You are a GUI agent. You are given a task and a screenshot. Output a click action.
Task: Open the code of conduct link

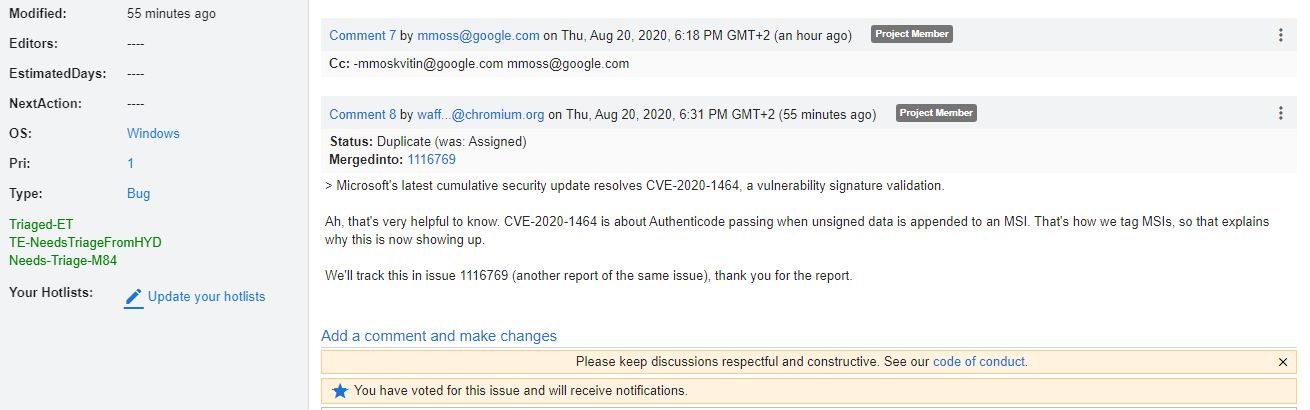coord(980,362)
